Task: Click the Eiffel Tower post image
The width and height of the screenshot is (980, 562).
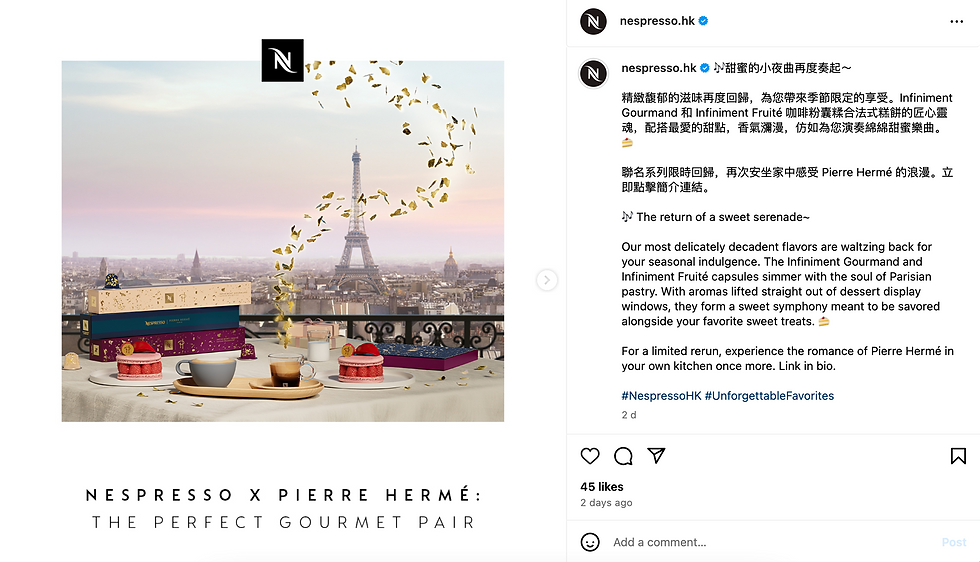Action: pos(282,241)
